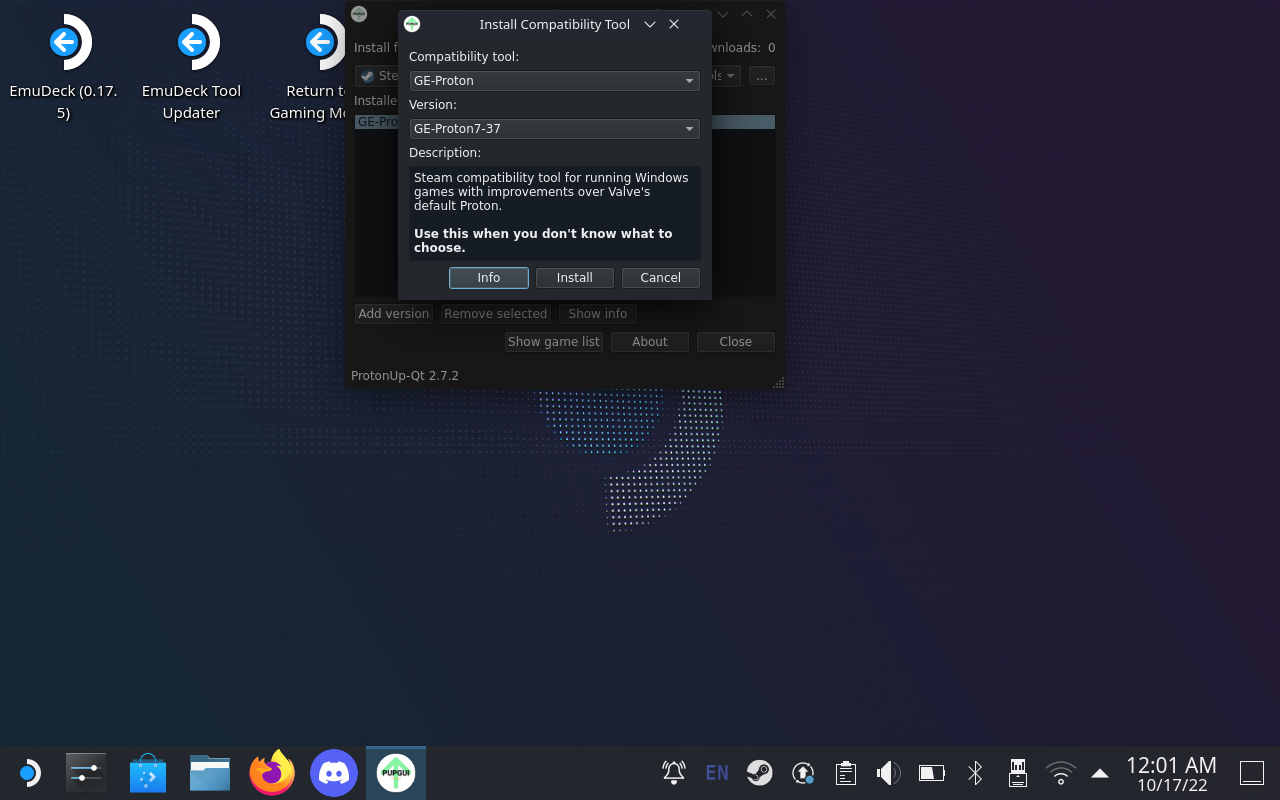Cancel the Install Compatibility Tool dialog
Screen dimensions: 1280x800
click(x=661, y=277)
